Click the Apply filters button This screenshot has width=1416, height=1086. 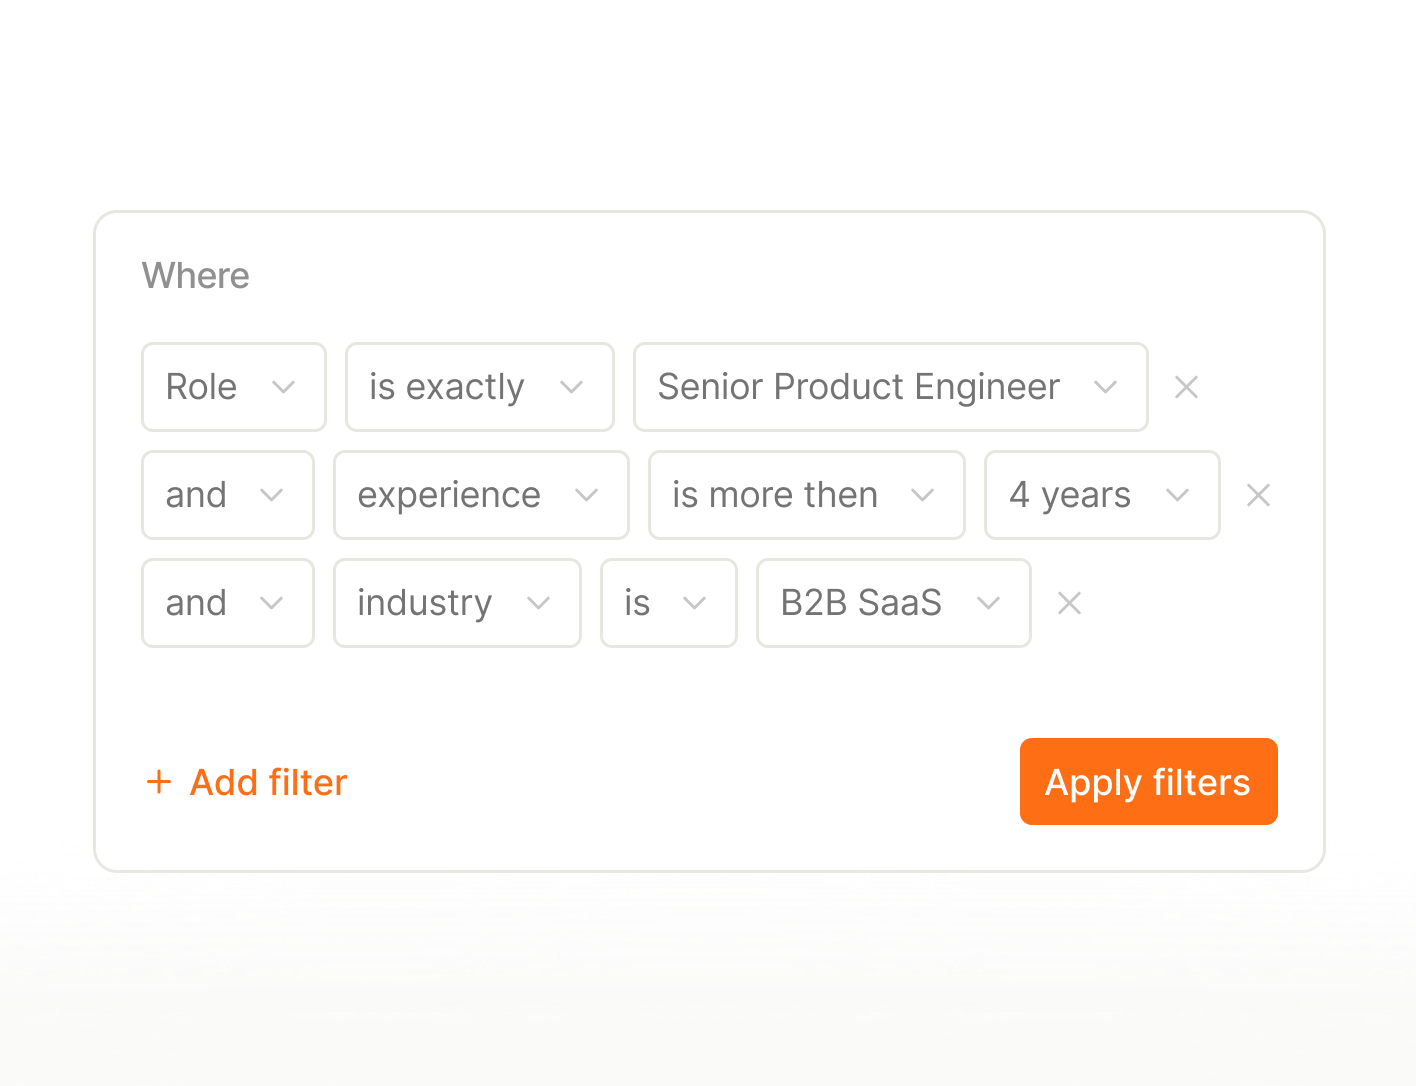(1148, 781)
